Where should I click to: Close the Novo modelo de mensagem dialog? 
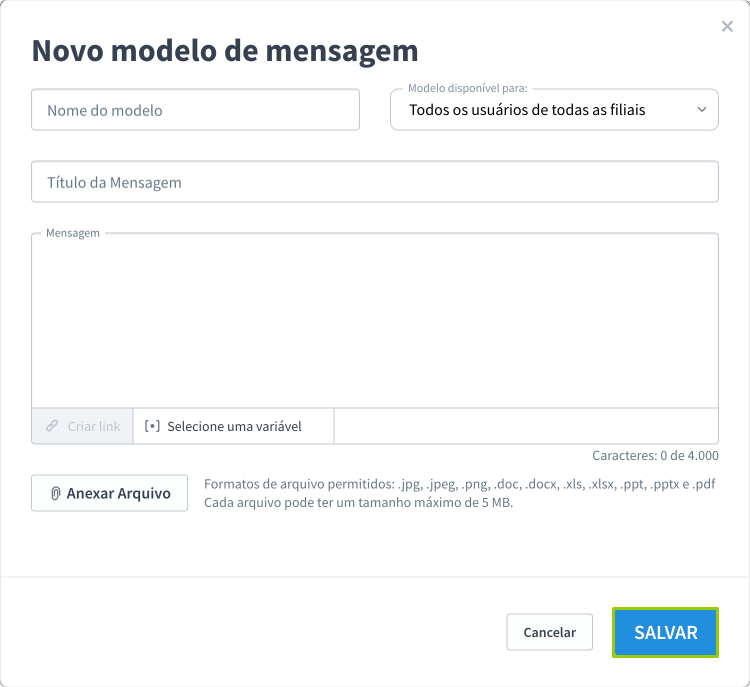pyautogui.click(x=727, y=27)
